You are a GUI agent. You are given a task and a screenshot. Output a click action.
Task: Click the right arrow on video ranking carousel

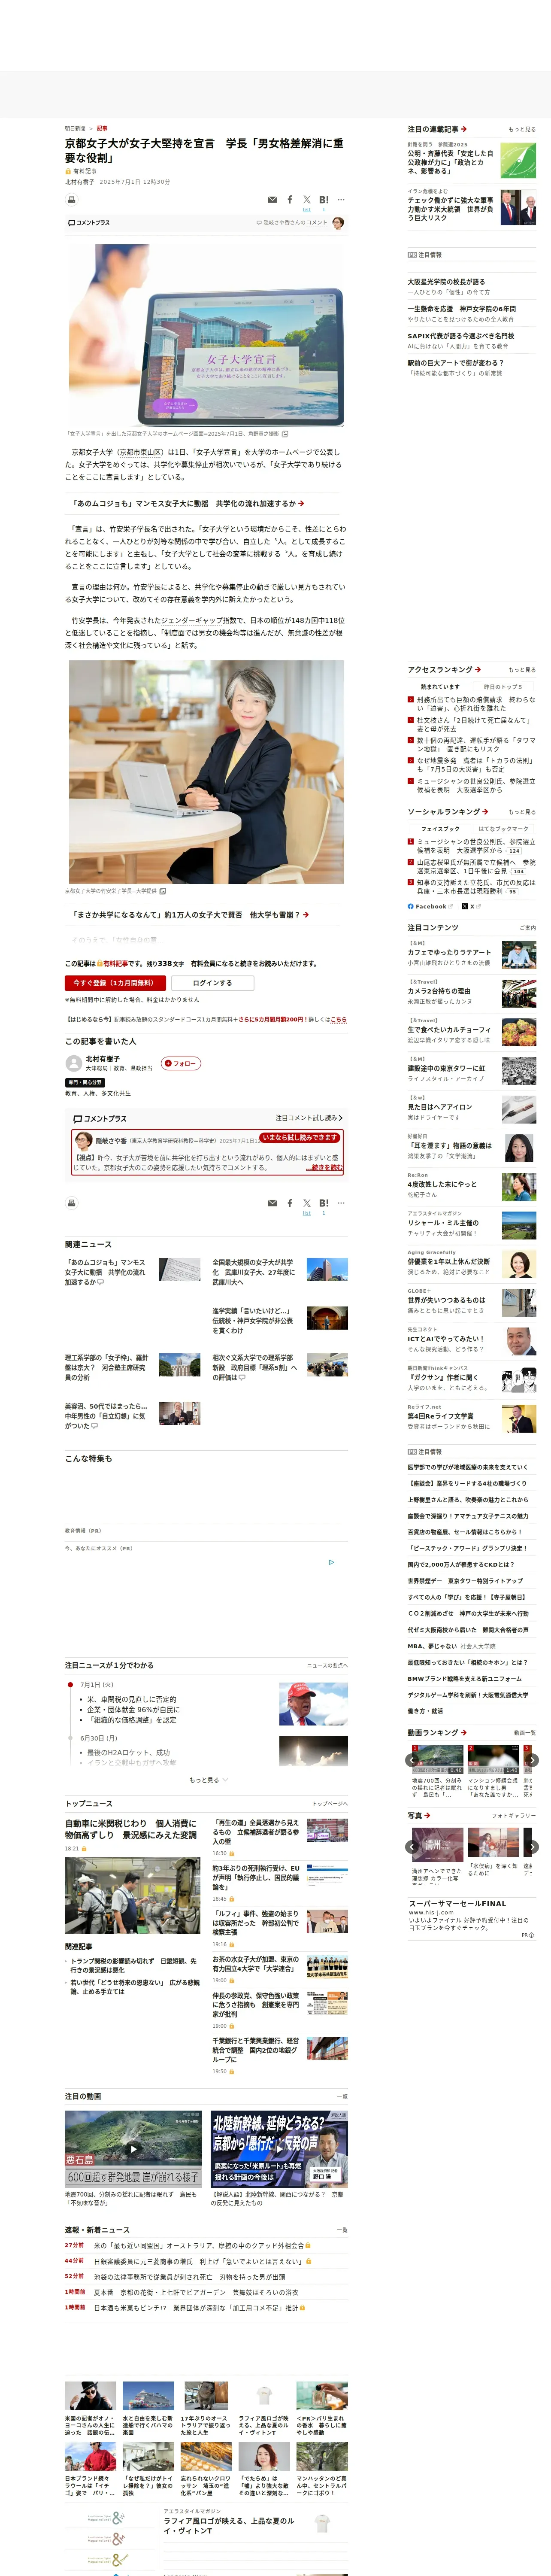(532, 1760)
